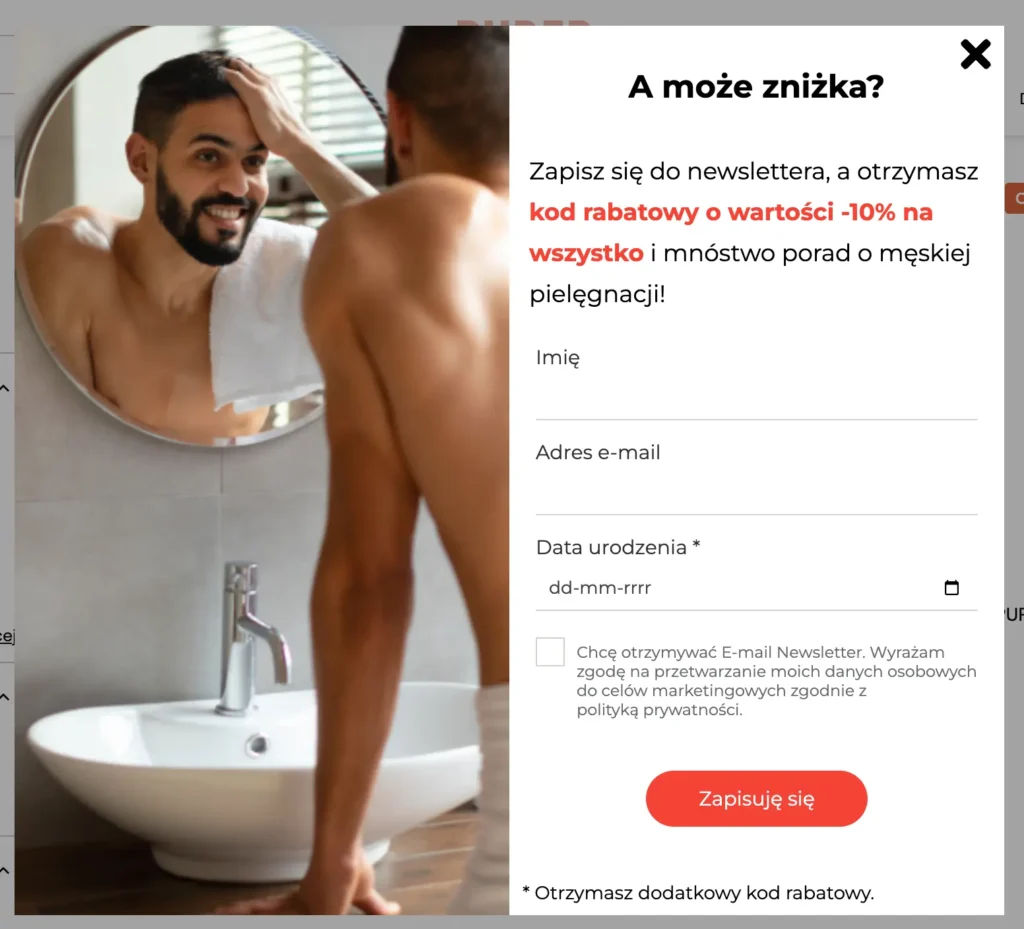Select the "dd" day segment of birth date

[558, 588]
